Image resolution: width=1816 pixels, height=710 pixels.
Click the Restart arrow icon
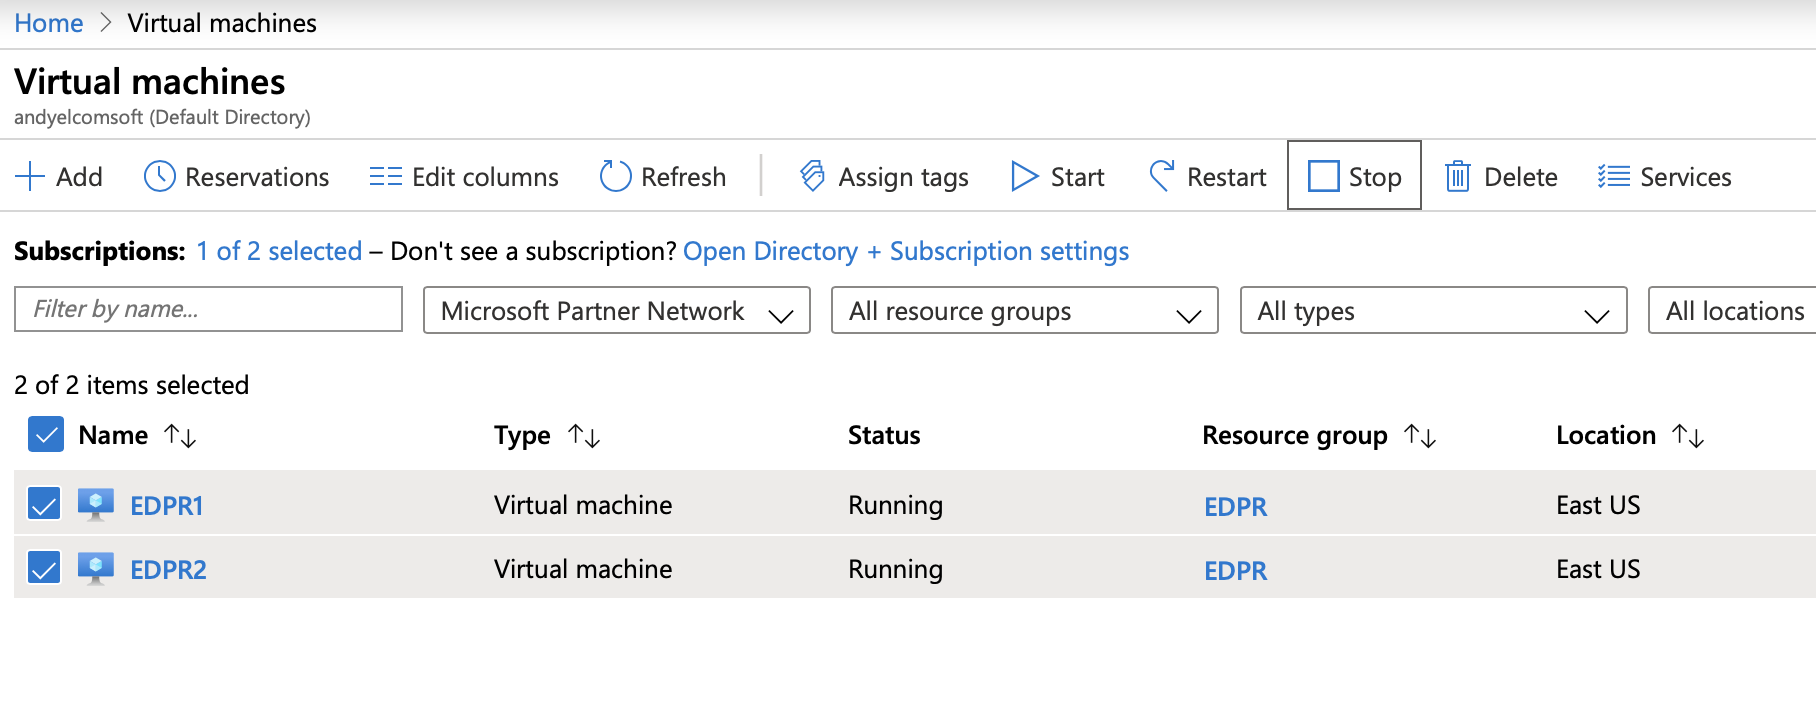(1161, 176)
